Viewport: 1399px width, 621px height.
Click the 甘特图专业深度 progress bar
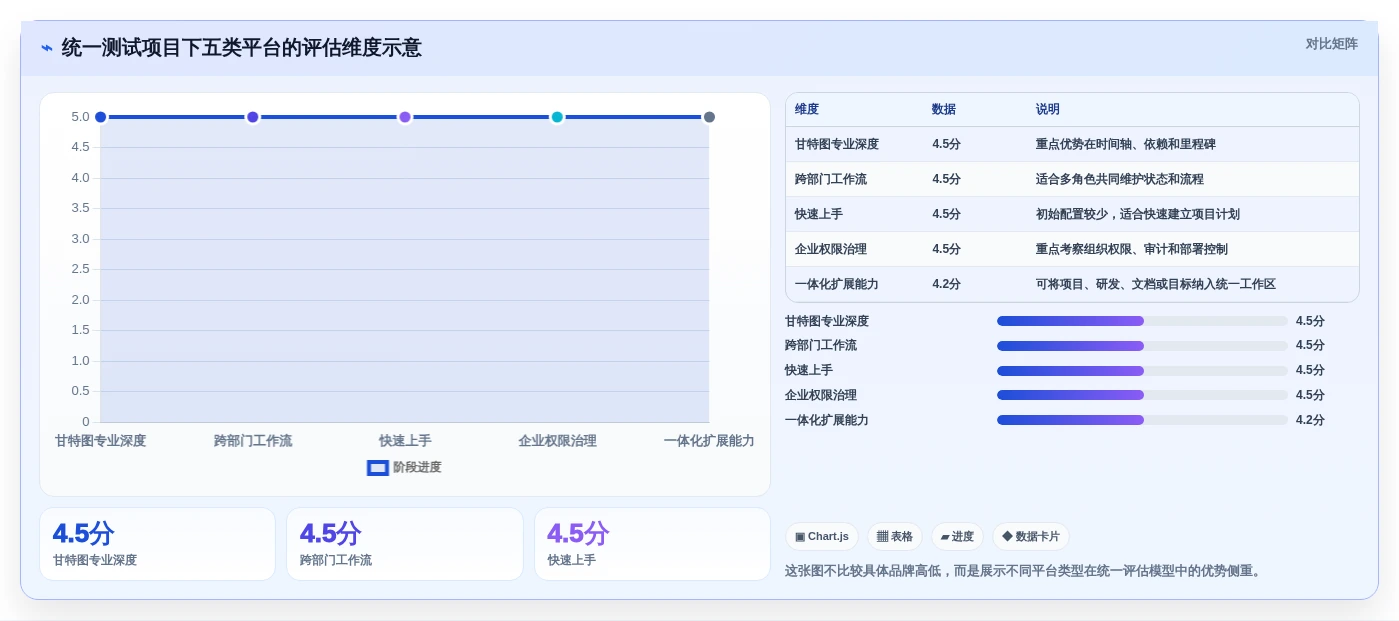pos(1142,321)
